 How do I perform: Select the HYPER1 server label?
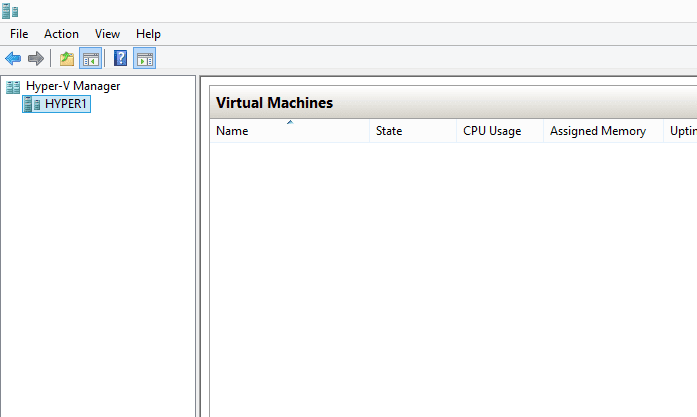pos(67,104)
